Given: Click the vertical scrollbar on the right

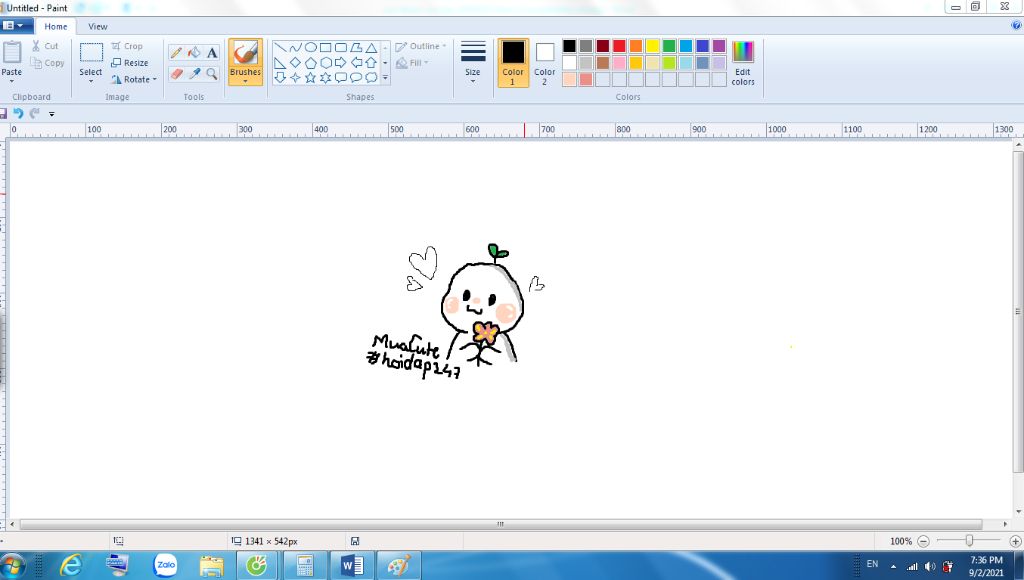Looking at the screenshot, I should (x=1018, y=312).
